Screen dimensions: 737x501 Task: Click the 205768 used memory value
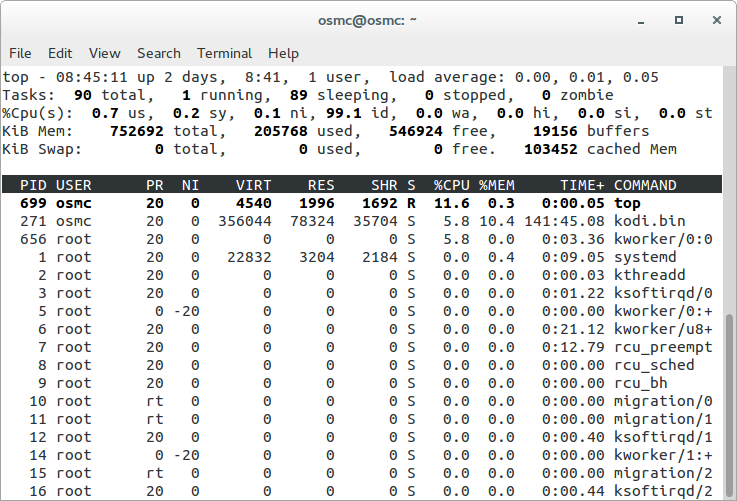pos(281,131)
